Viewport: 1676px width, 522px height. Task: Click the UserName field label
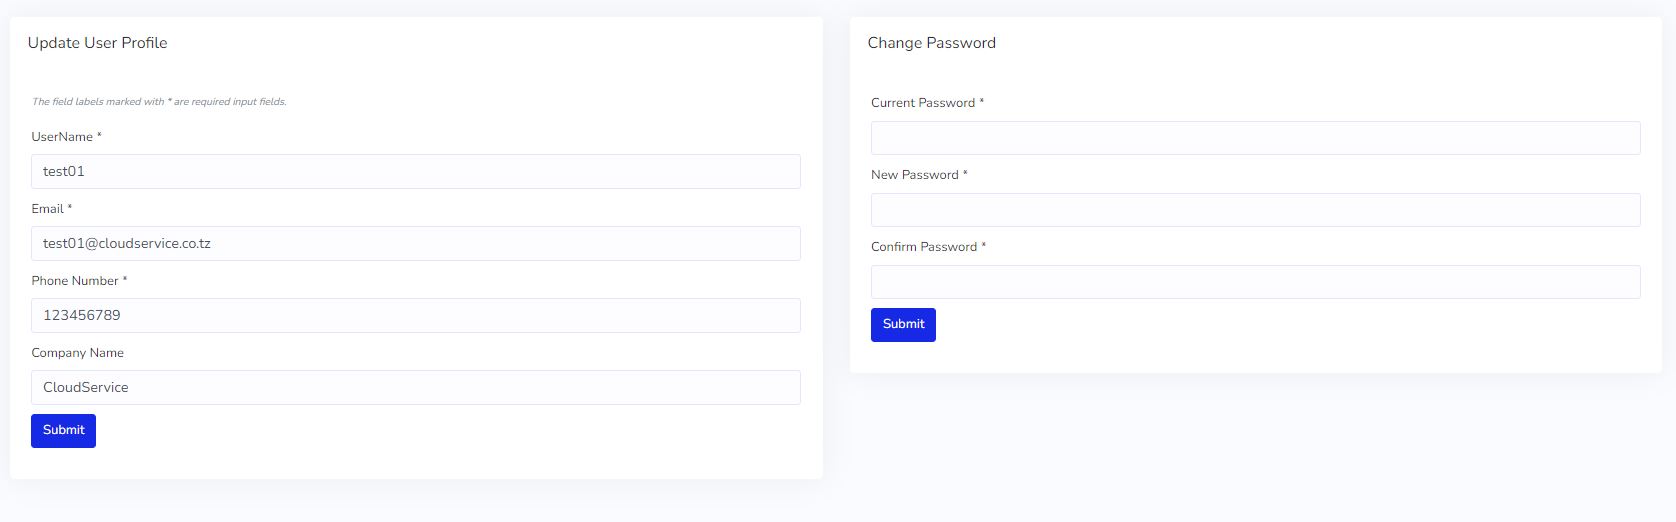click(x=62, y=137)
